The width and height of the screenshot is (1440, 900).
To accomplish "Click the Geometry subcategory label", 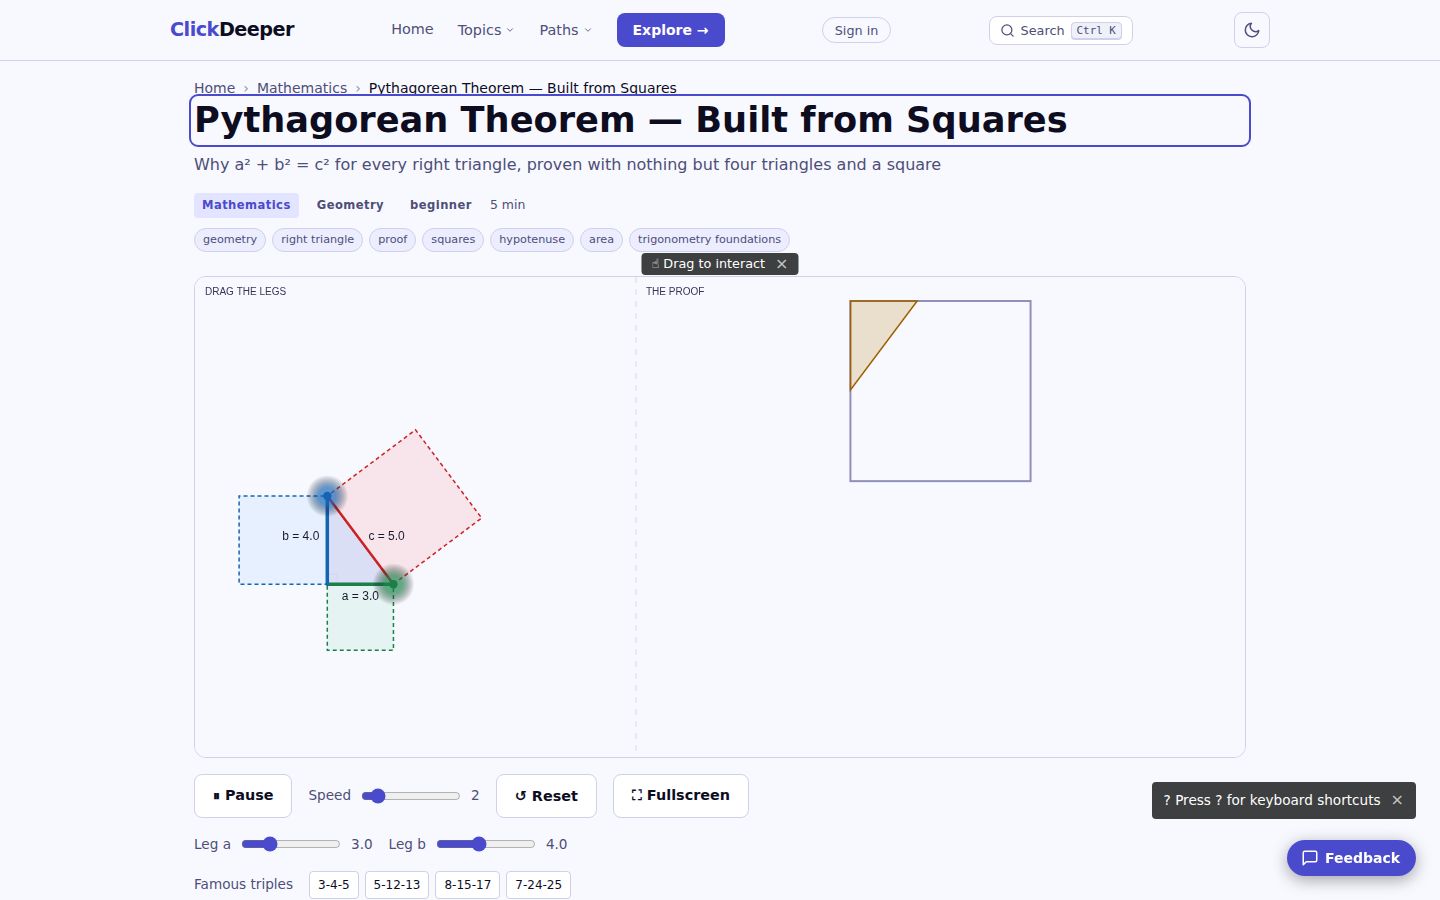I will [x=350, y=205].
